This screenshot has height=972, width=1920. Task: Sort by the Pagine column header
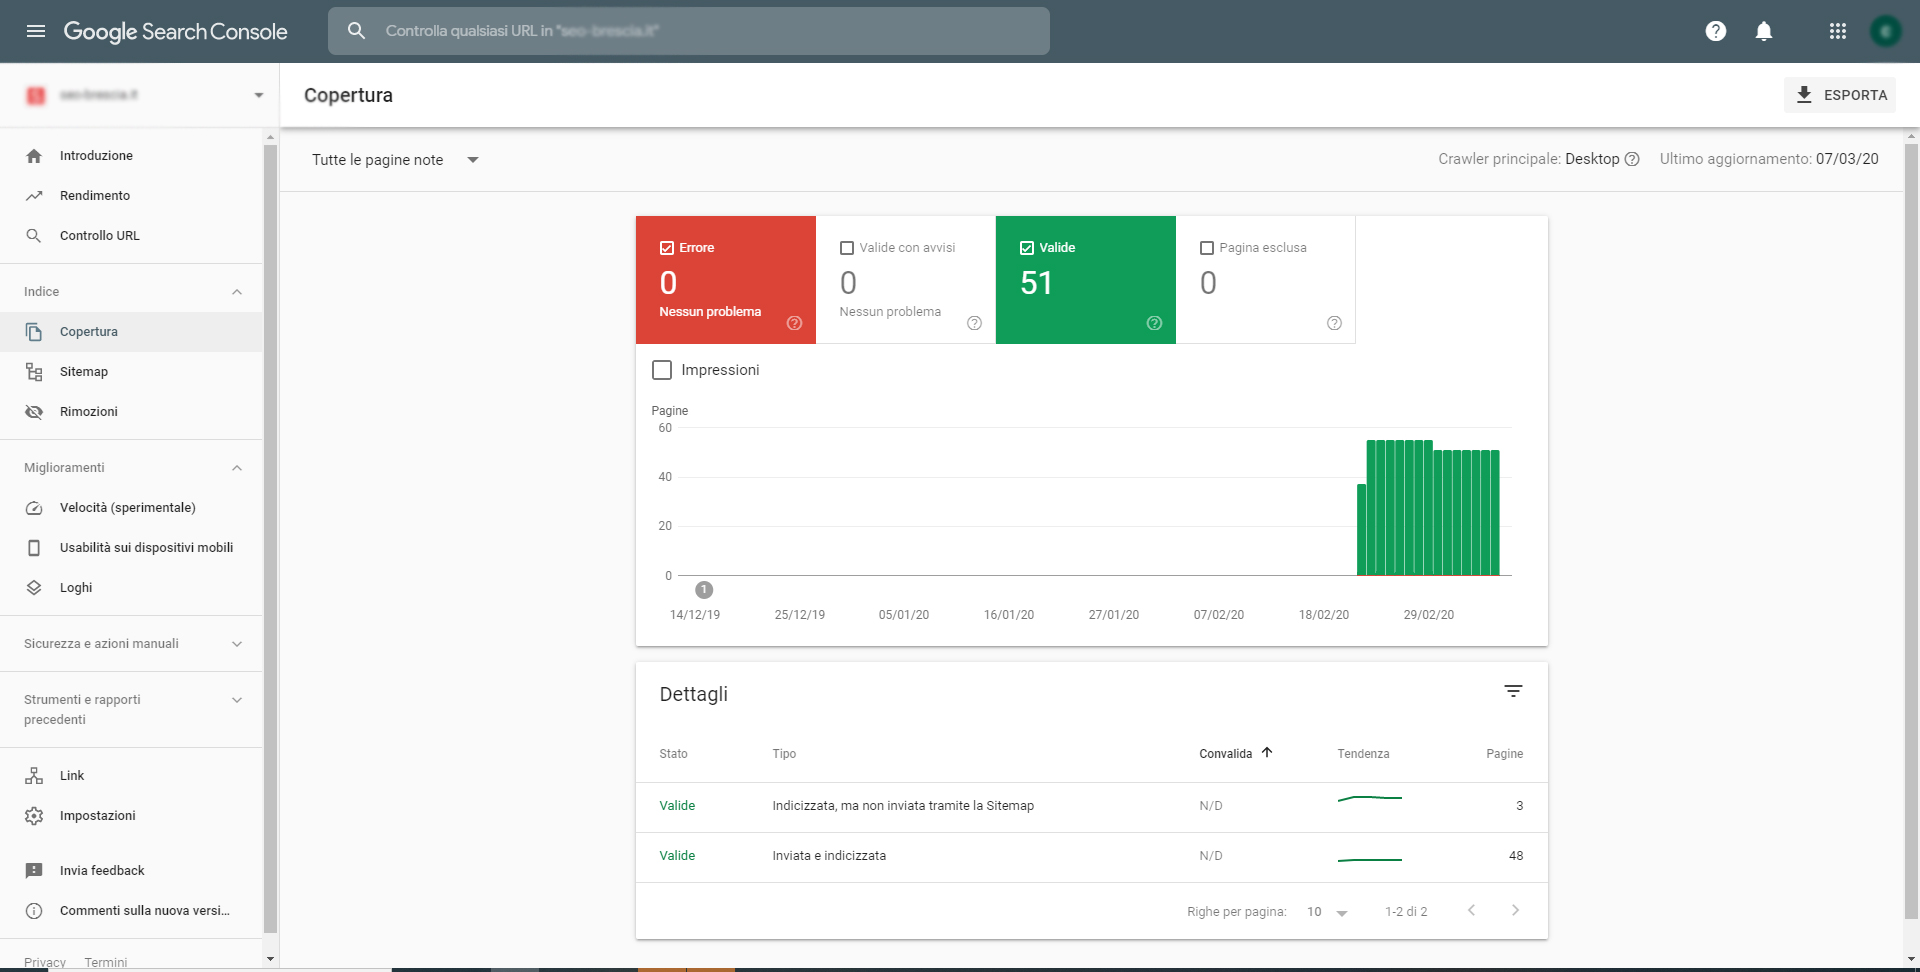(1504, 754)
